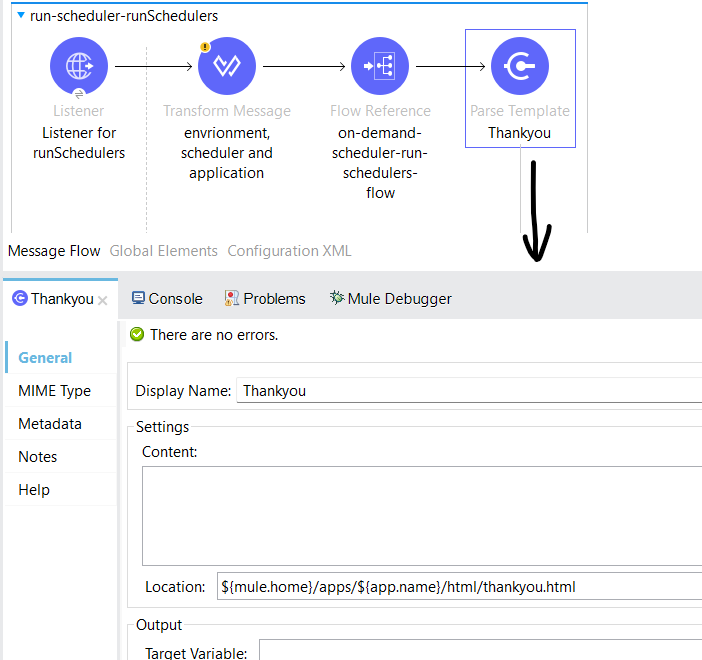Click the exchange badge under the Listener icon
Screen dimensions: 702x660
click(79, 94)
